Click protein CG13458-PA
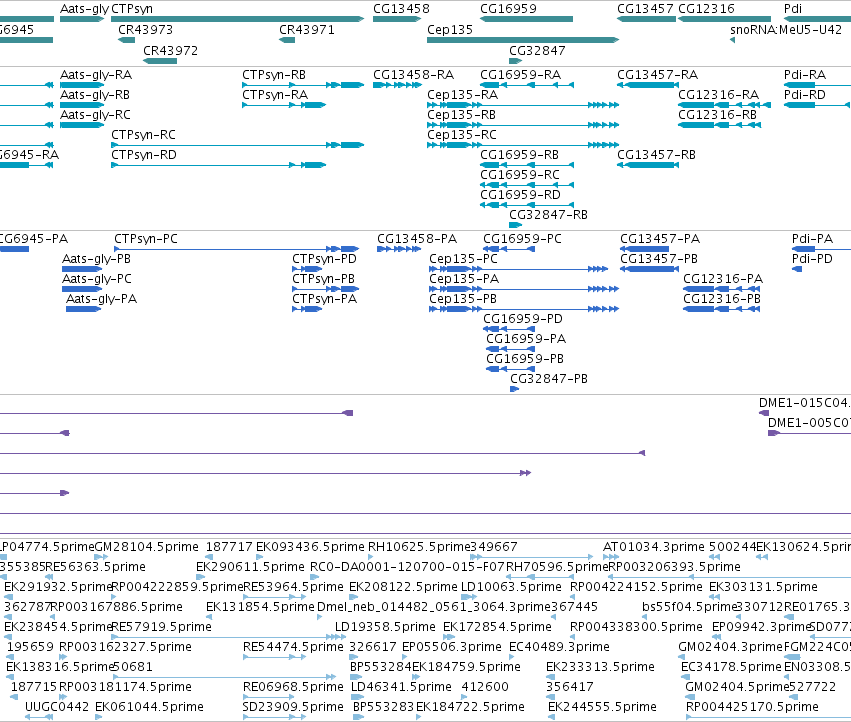The height and width of the screenshot is (722, 851). [399, 249]
